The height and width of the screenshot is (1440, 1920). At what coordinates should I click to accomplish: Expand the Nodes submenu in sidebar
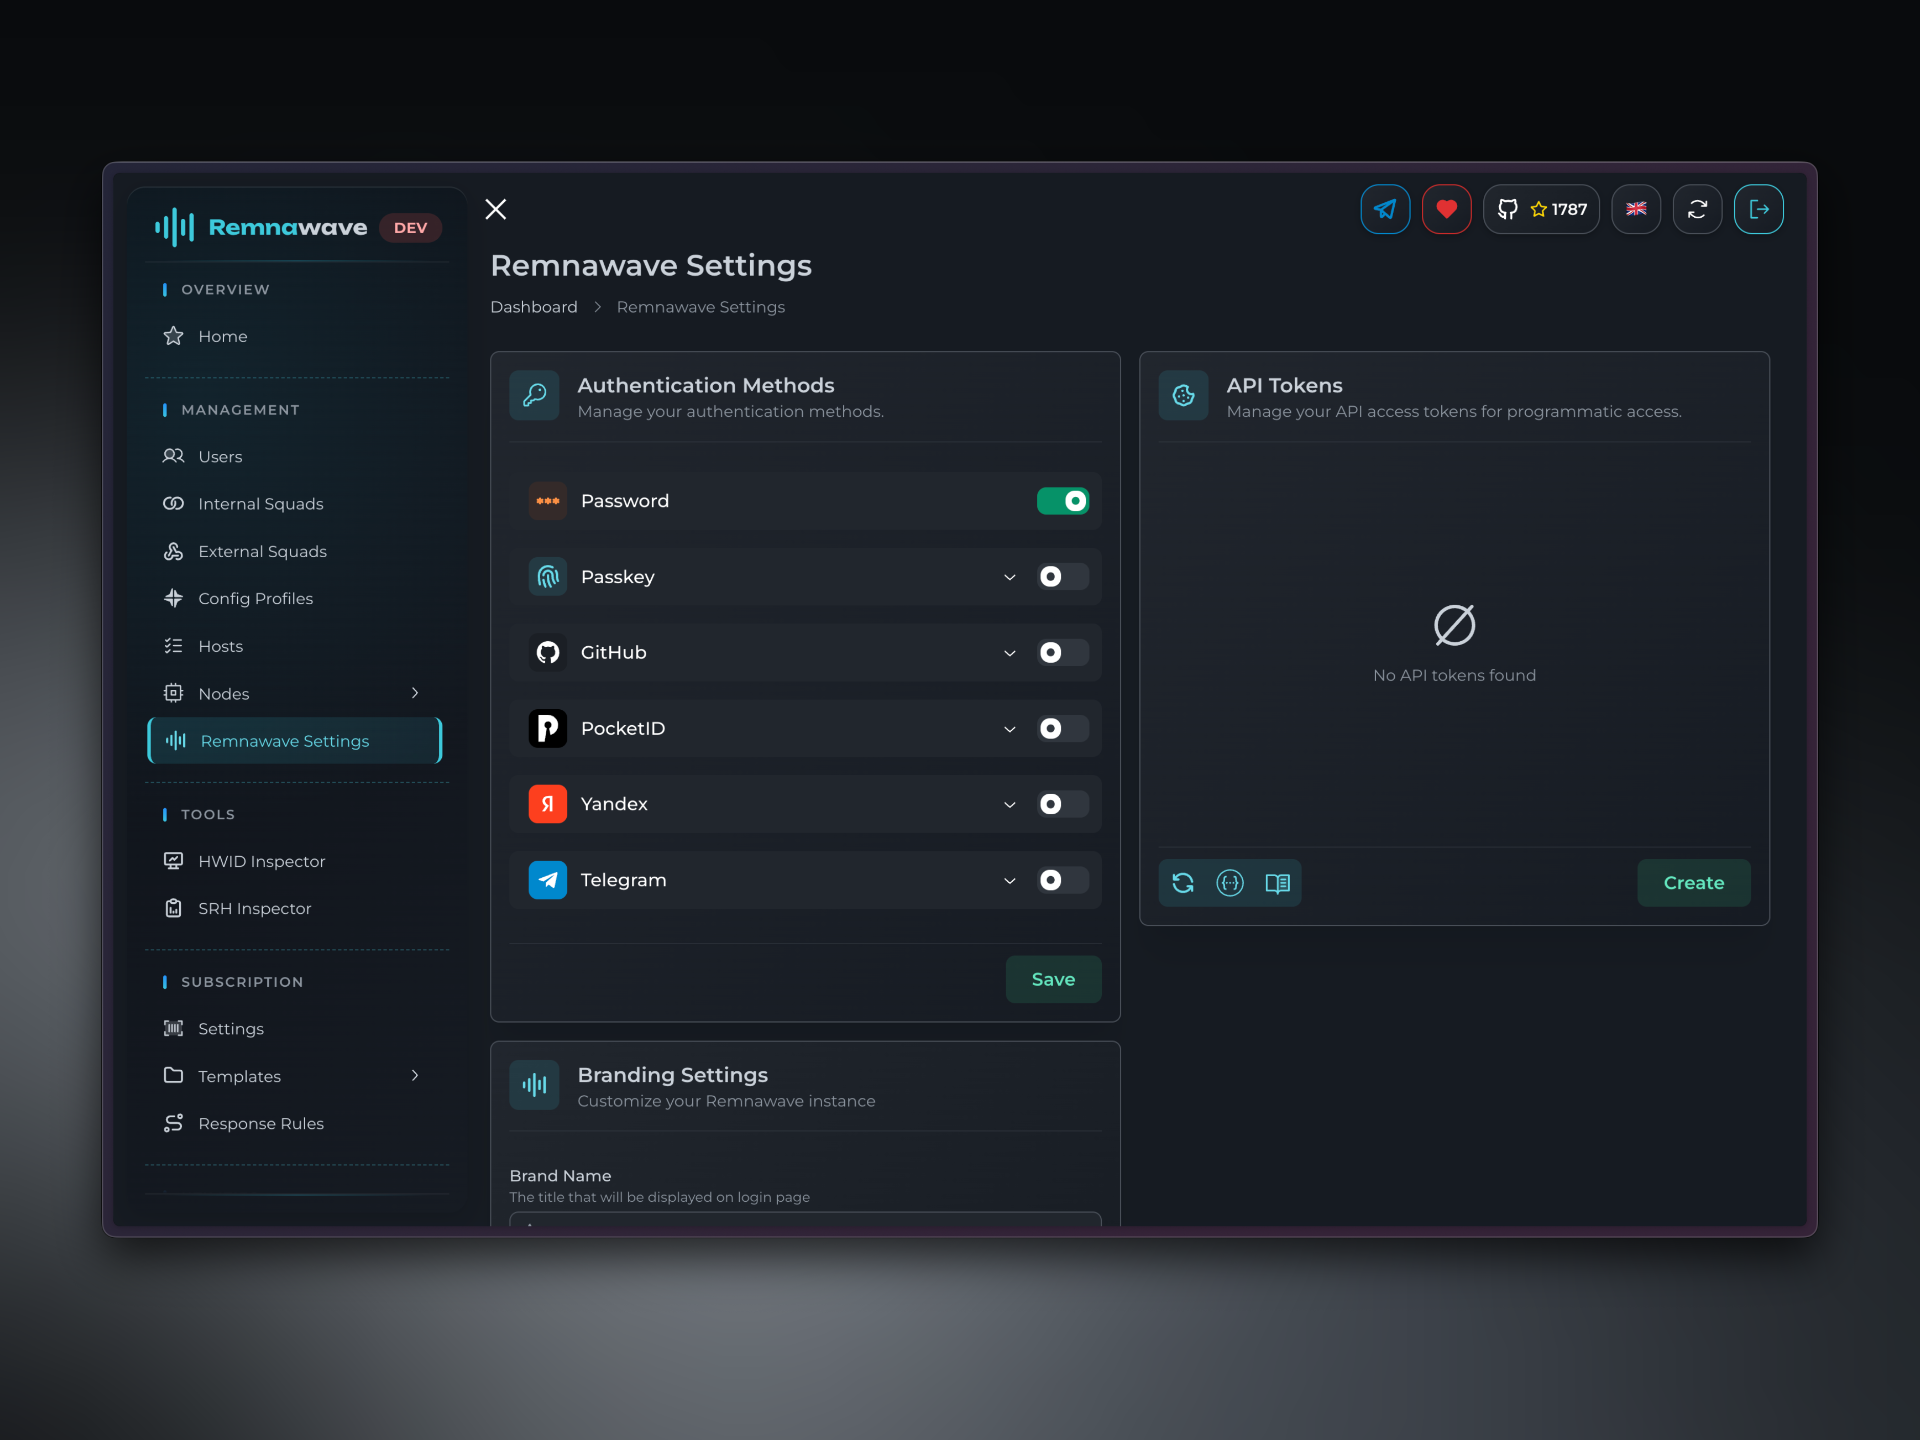pyautogui.click(x=415, y=693)
